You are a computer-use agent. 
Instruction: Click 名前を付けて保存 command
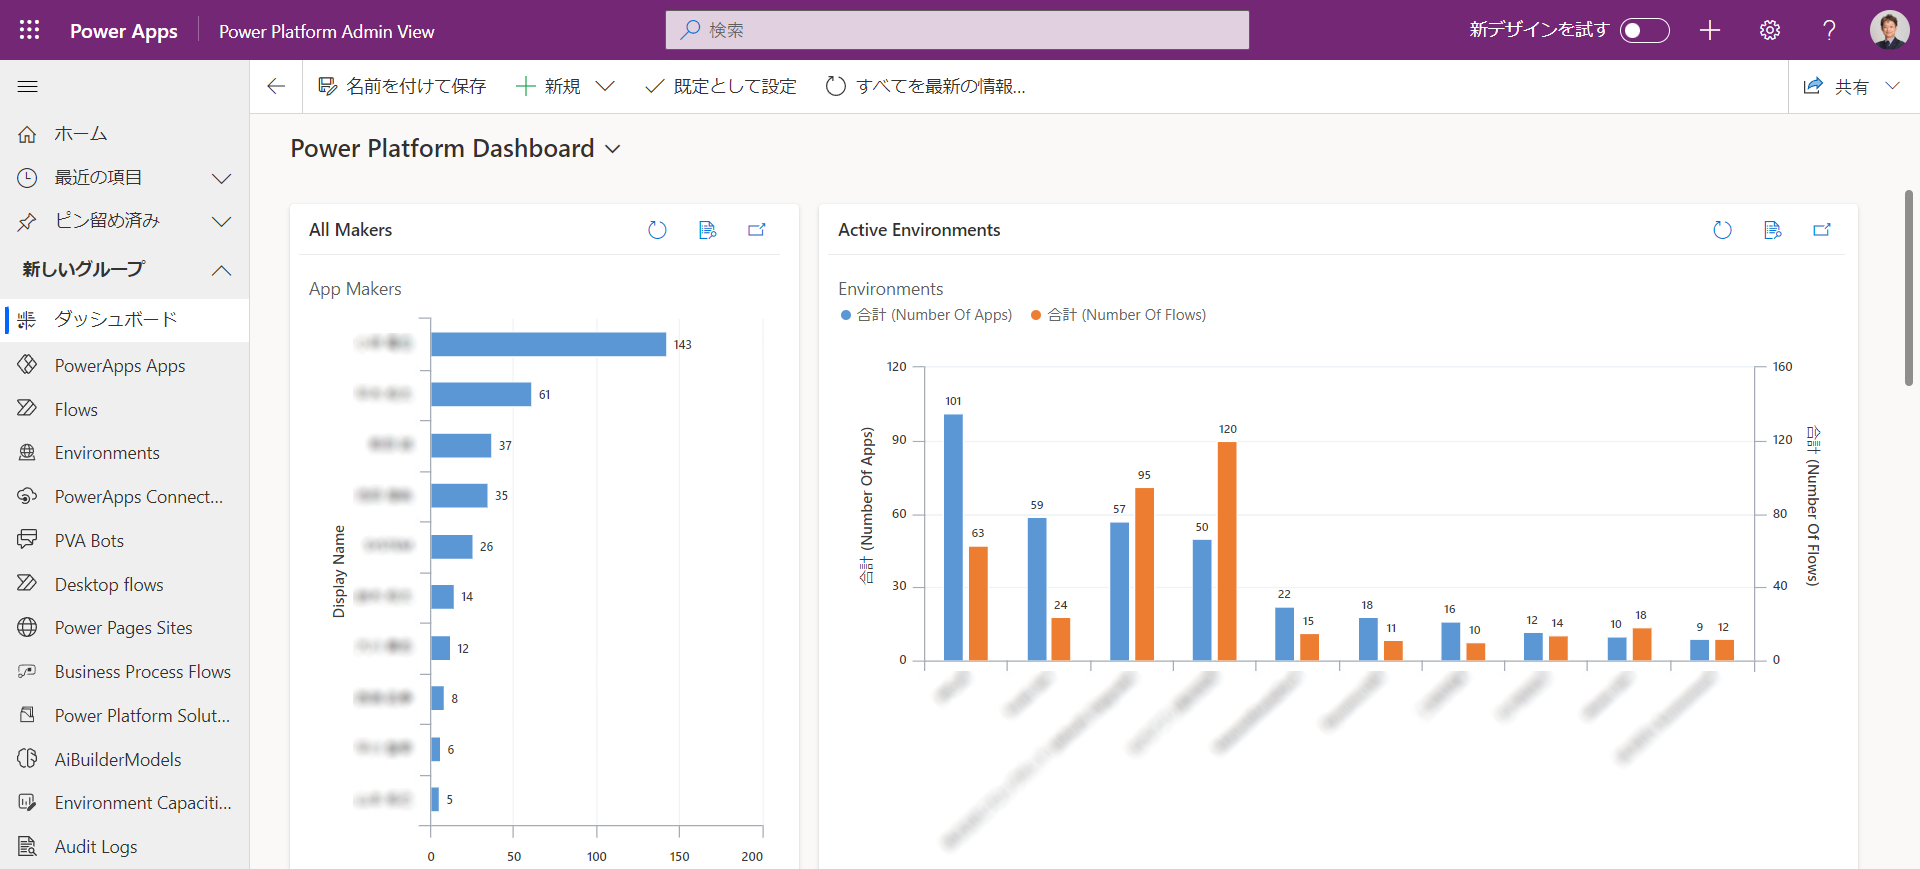tap(402, 86)
